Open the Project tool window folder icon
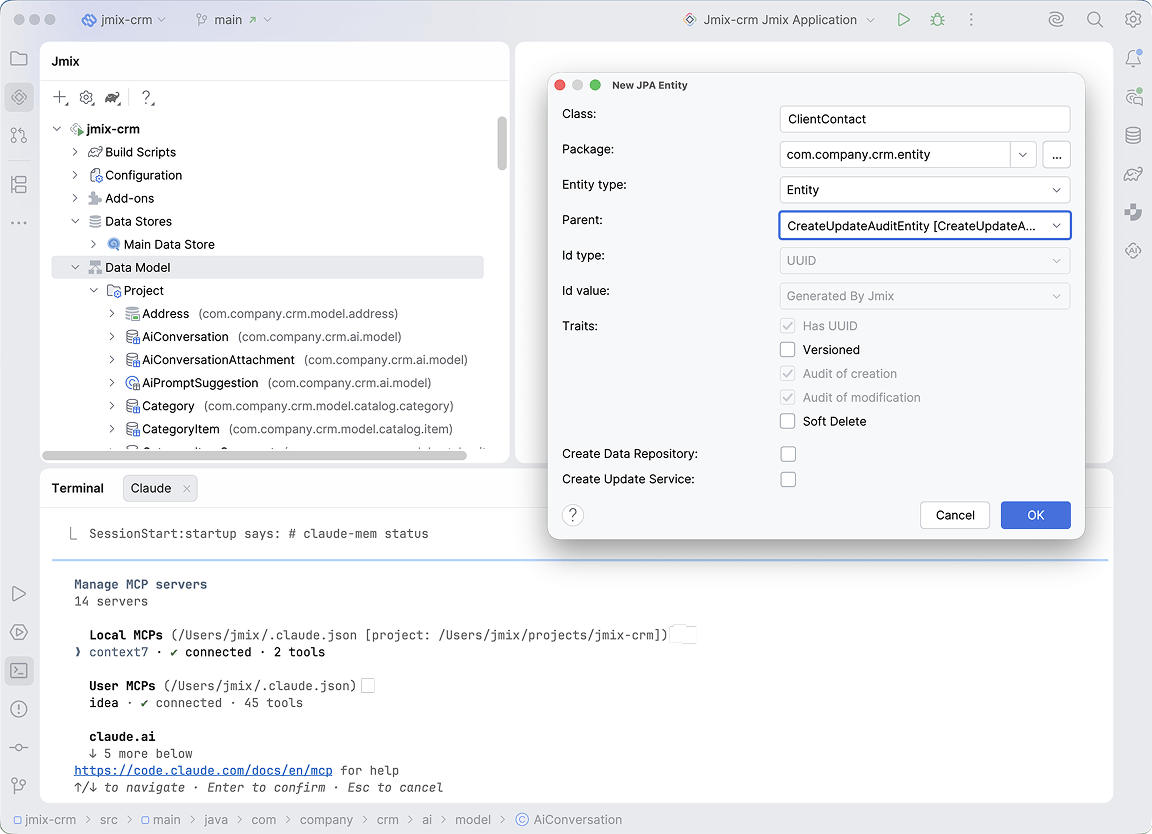This screenshot has height=834, width=1152. [19, 59]
